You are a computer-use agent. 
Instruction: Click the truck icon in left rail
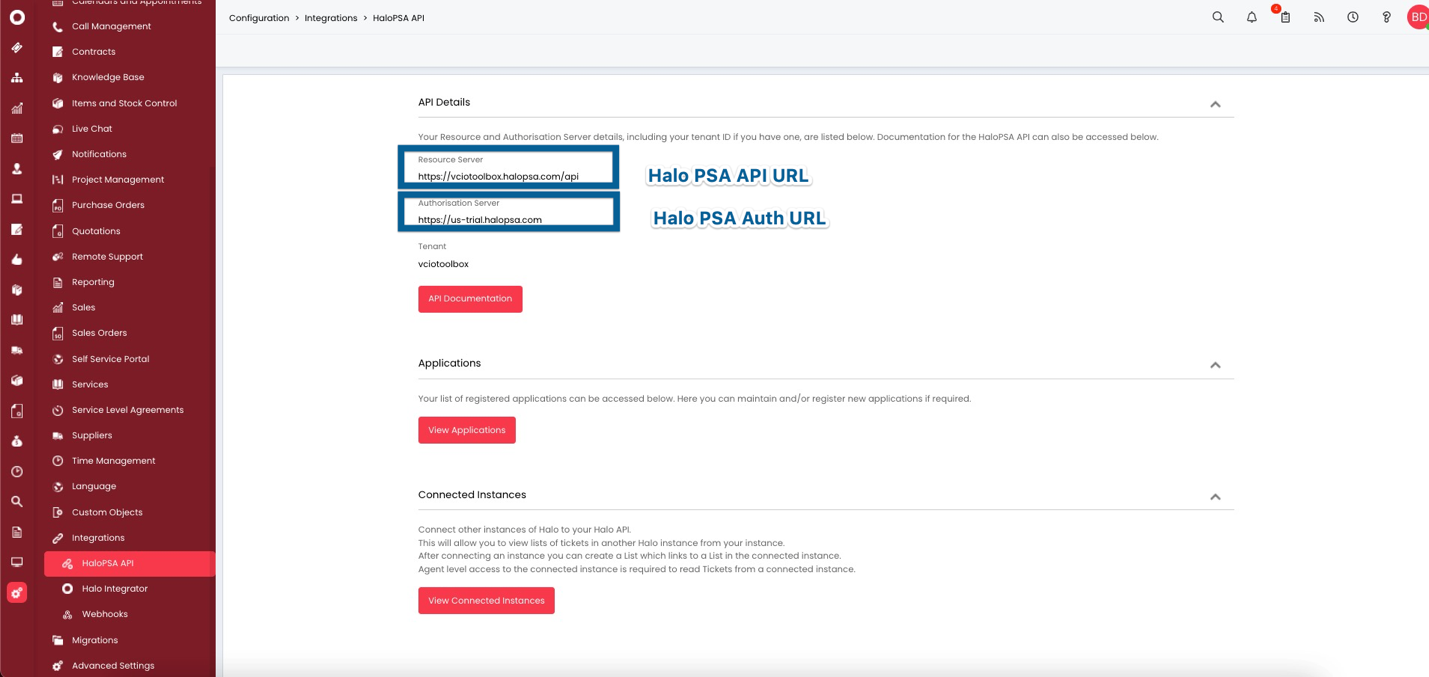pos(17,350)
